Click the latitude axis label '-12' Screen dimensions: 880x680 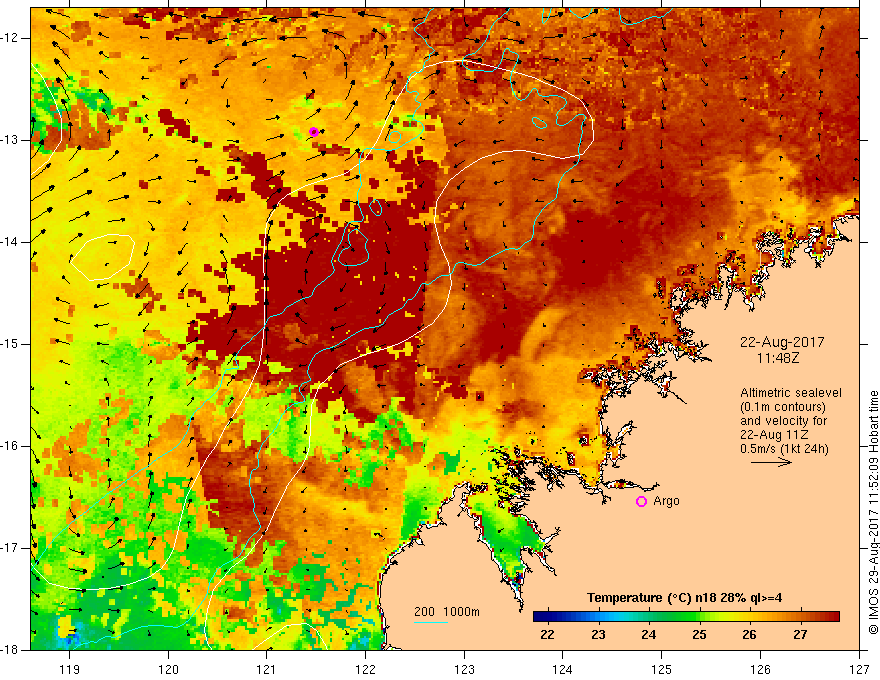click(x=10, y=38)
